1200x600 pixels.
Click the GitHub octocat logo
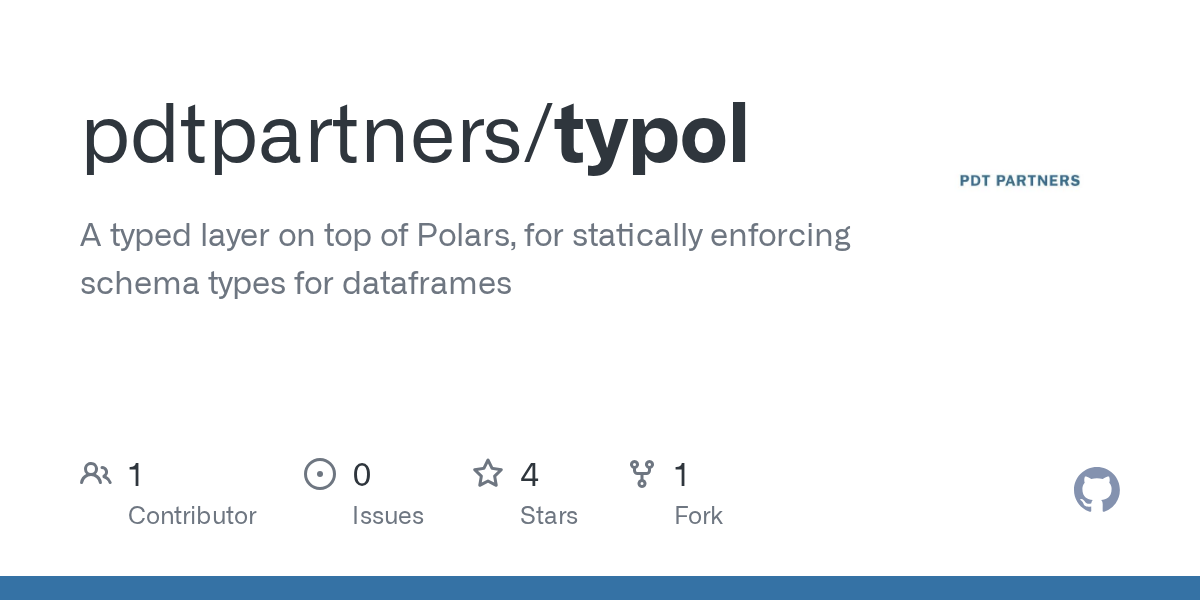tap(1097, 490)
